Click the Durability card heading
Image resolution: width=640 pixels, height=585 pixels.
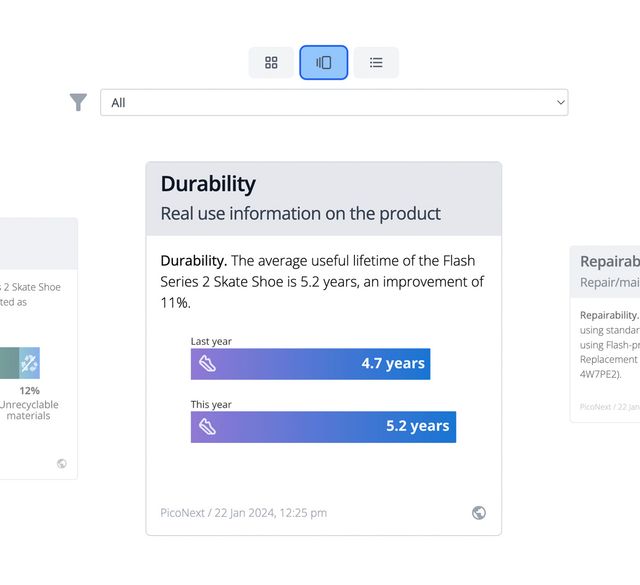pyautogui.click(x=208, y=184)
